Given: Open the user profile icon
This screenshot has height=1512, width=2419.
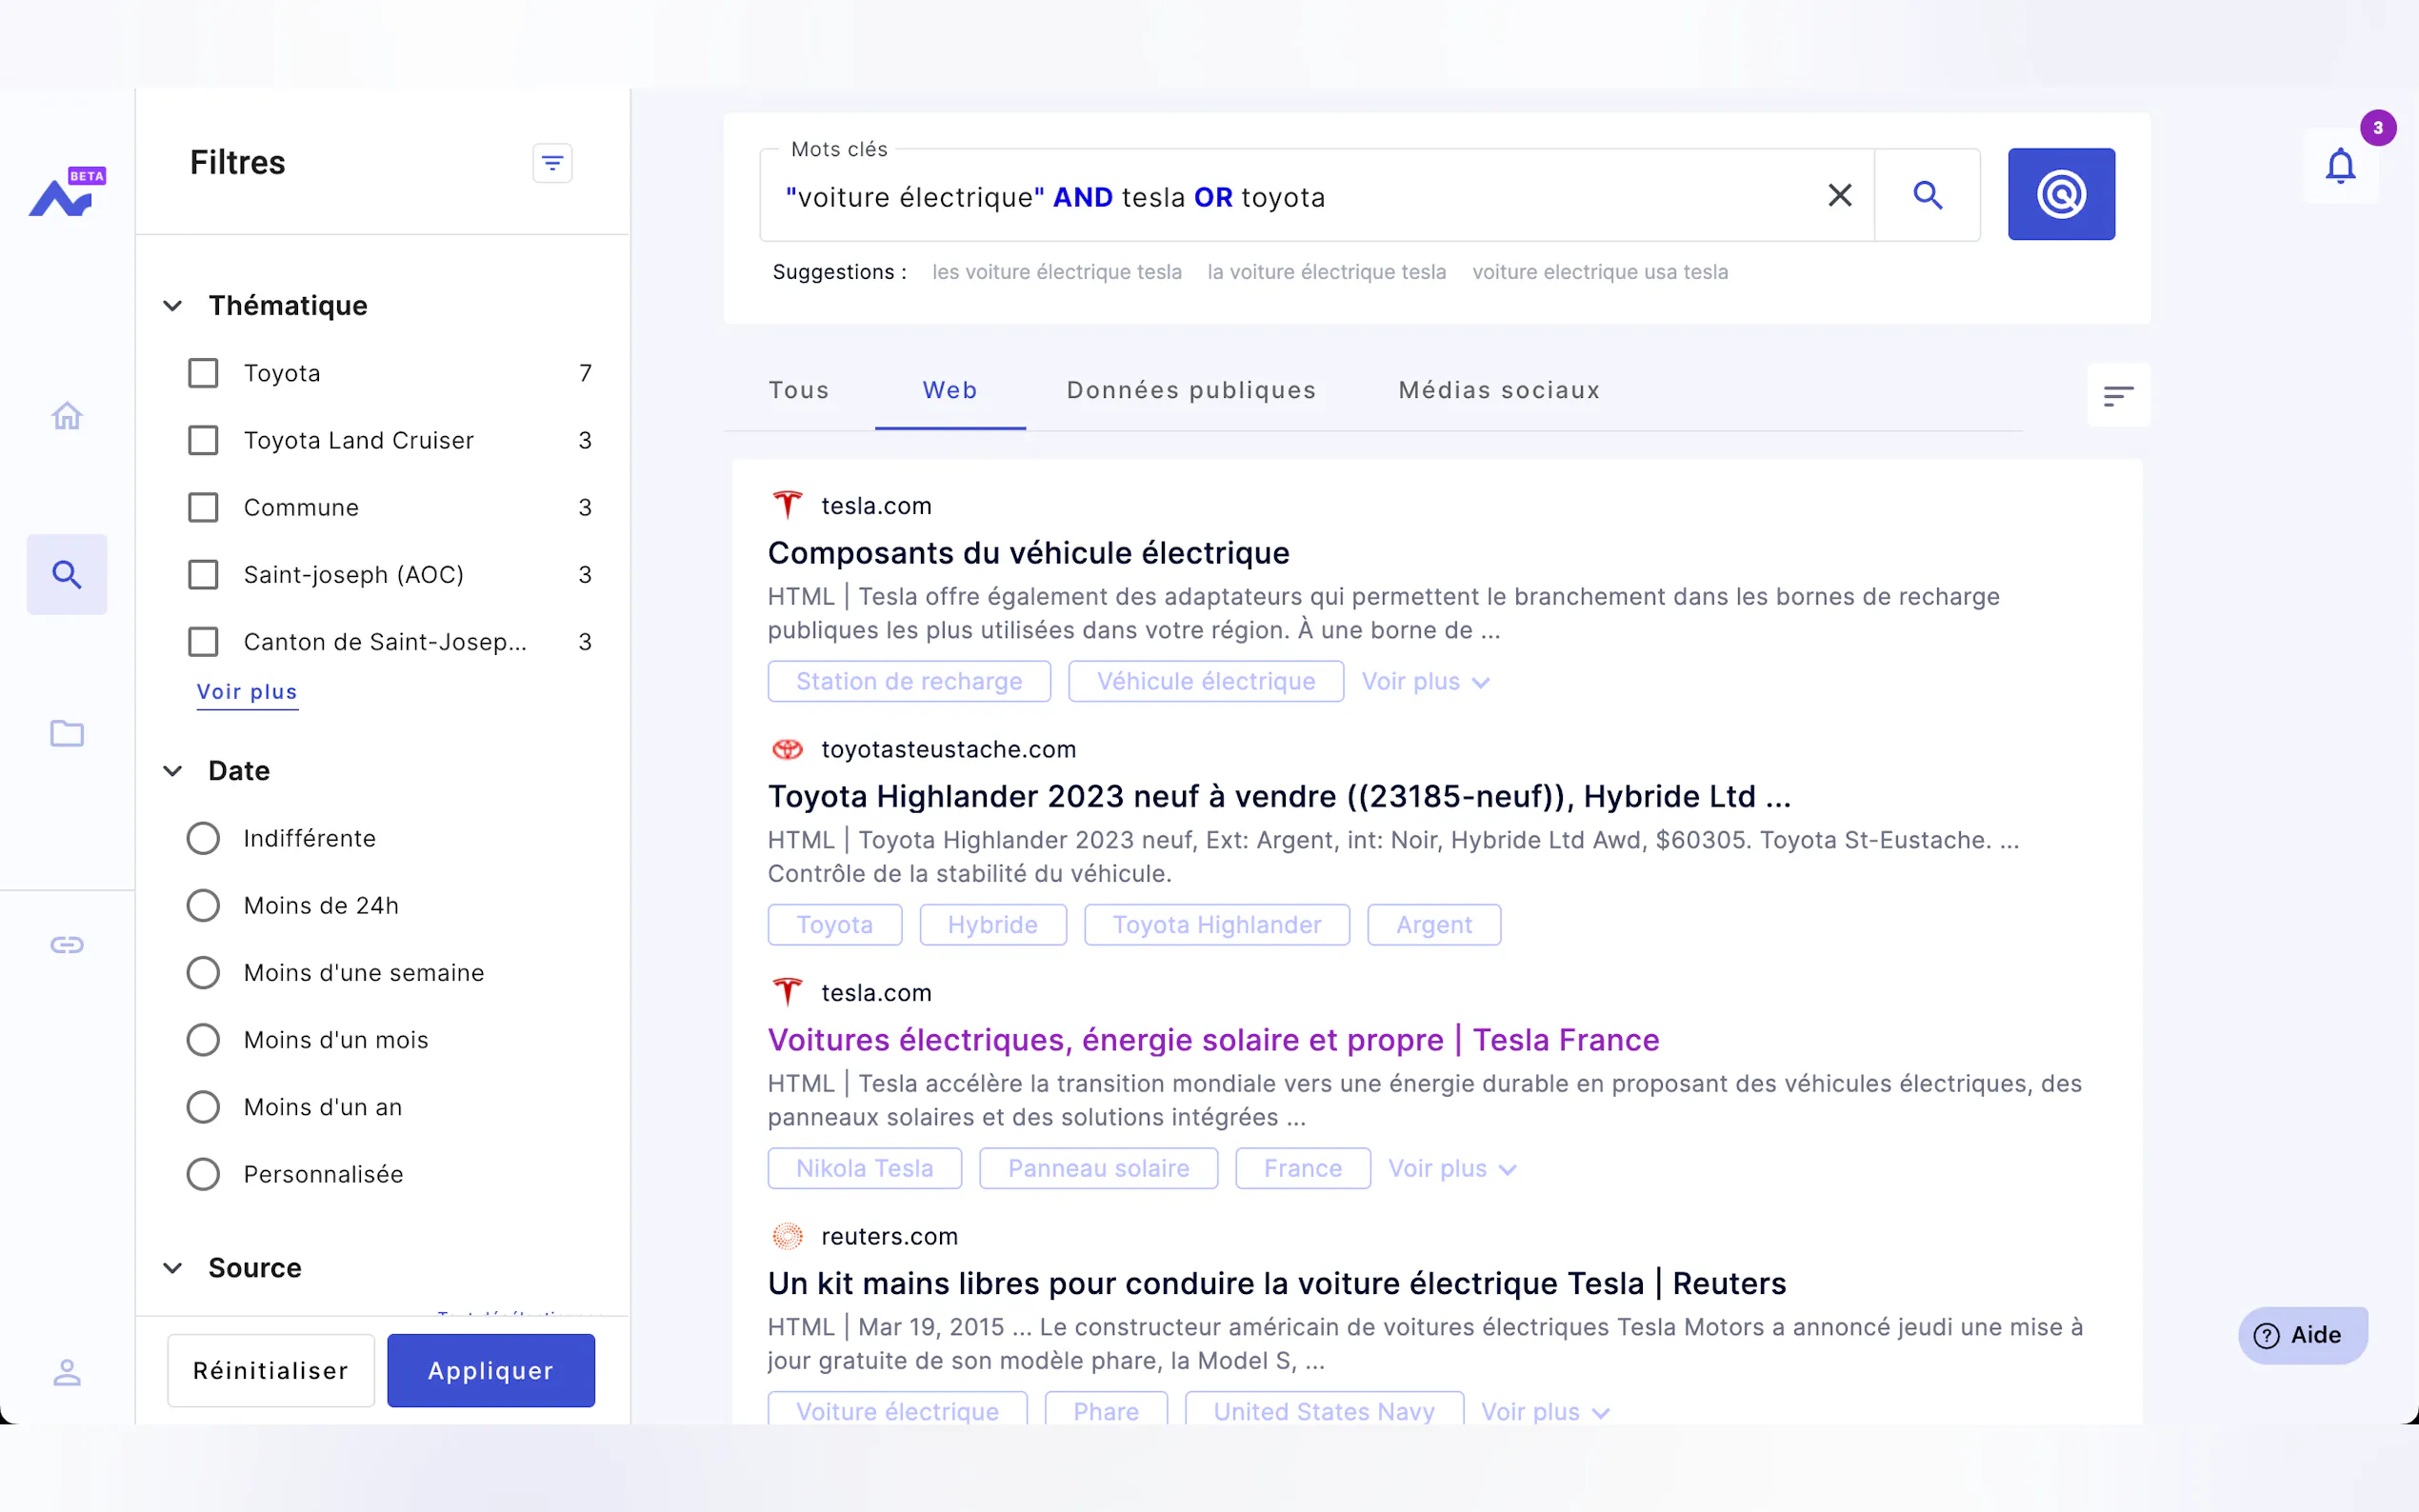Looking at the screenshot, I should pyautogui.click(x=67, y=1372).
